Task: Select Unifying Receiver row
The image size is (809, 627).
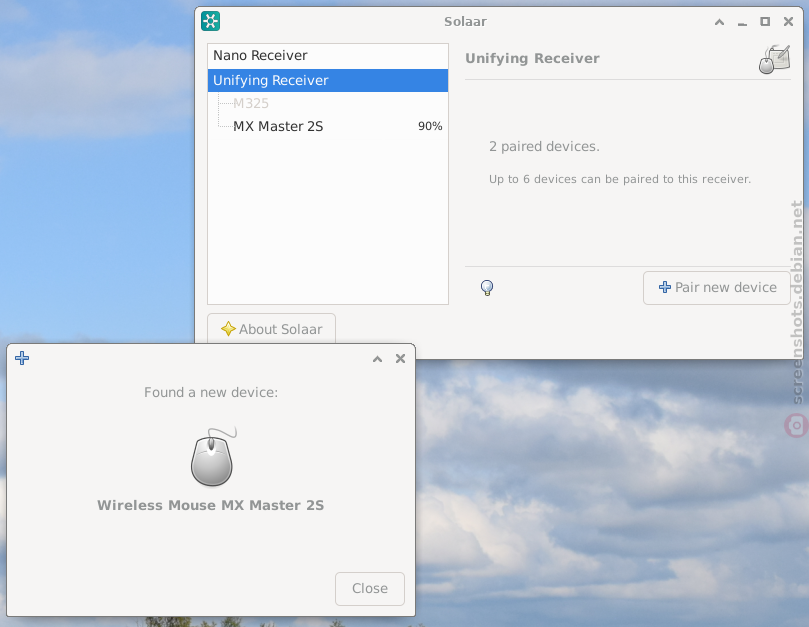Action: 328,81
